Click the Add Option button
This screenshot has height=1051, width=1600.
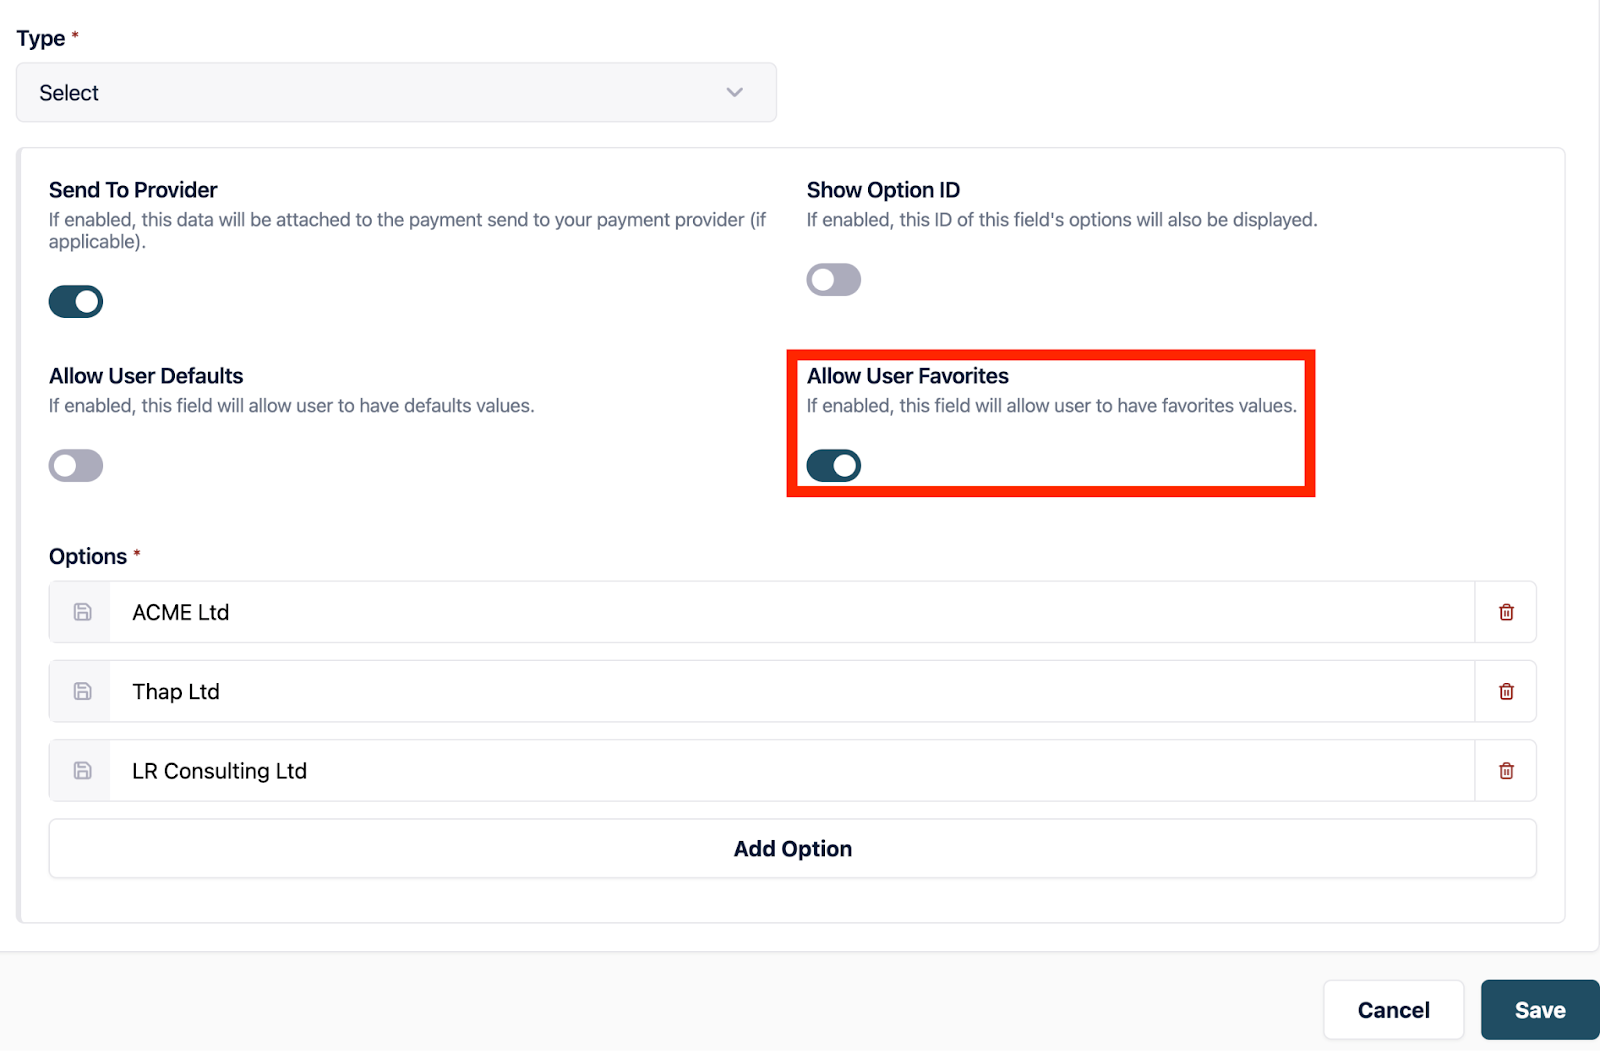click(x=792, y=849)
